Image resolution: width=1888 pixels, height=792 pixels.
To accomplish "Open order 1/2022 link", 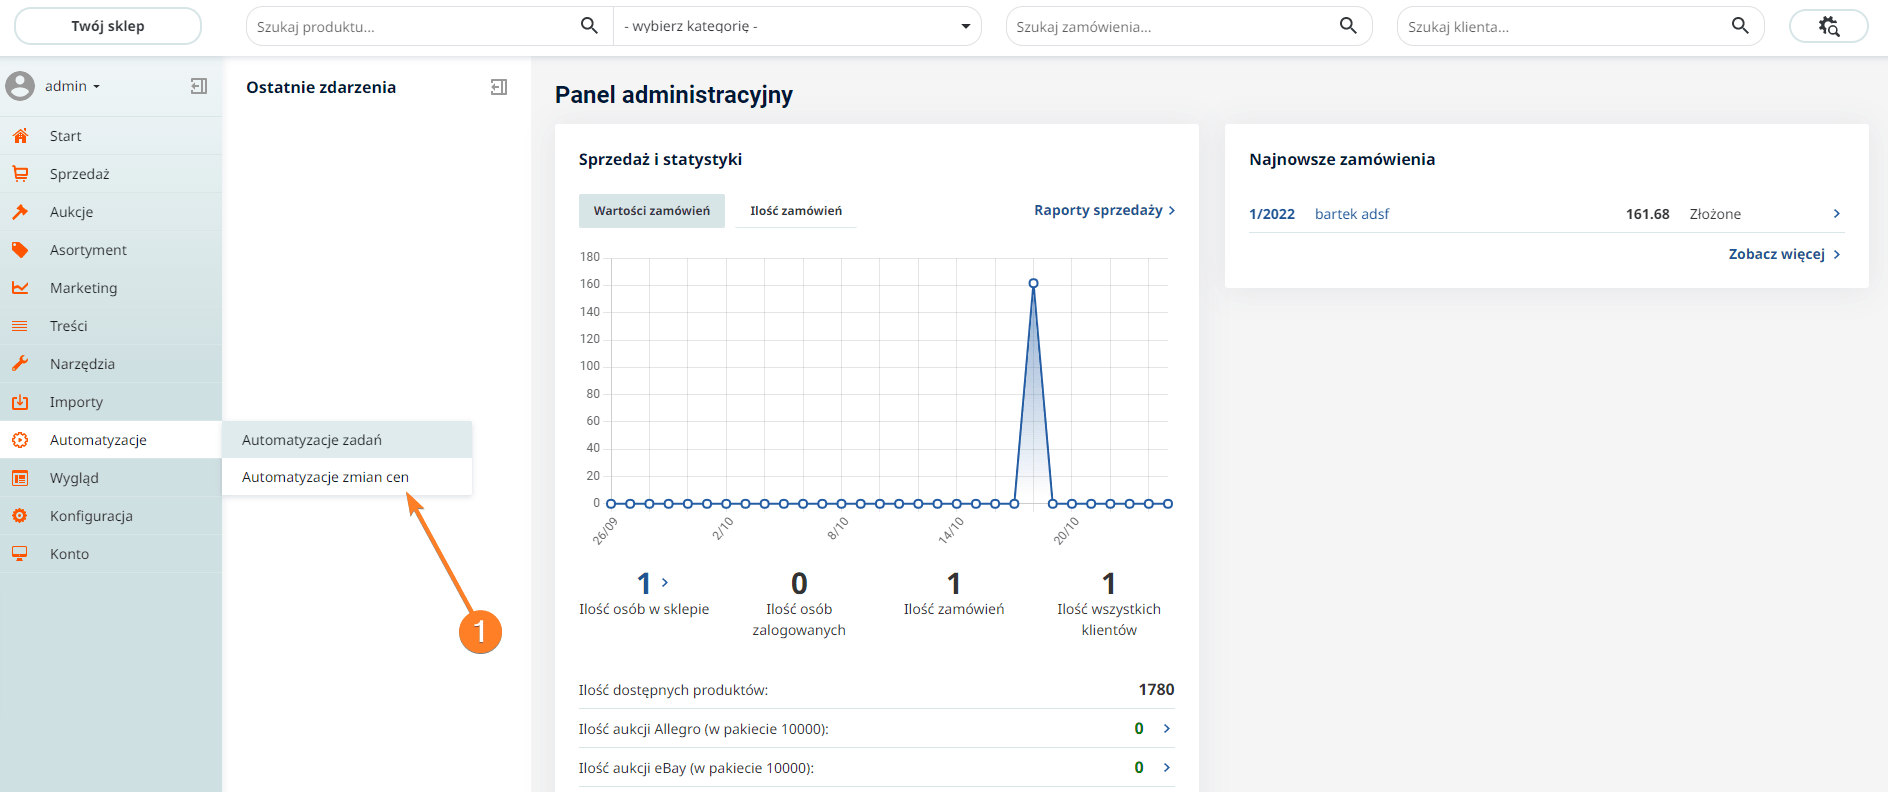I will point(1272,214).
